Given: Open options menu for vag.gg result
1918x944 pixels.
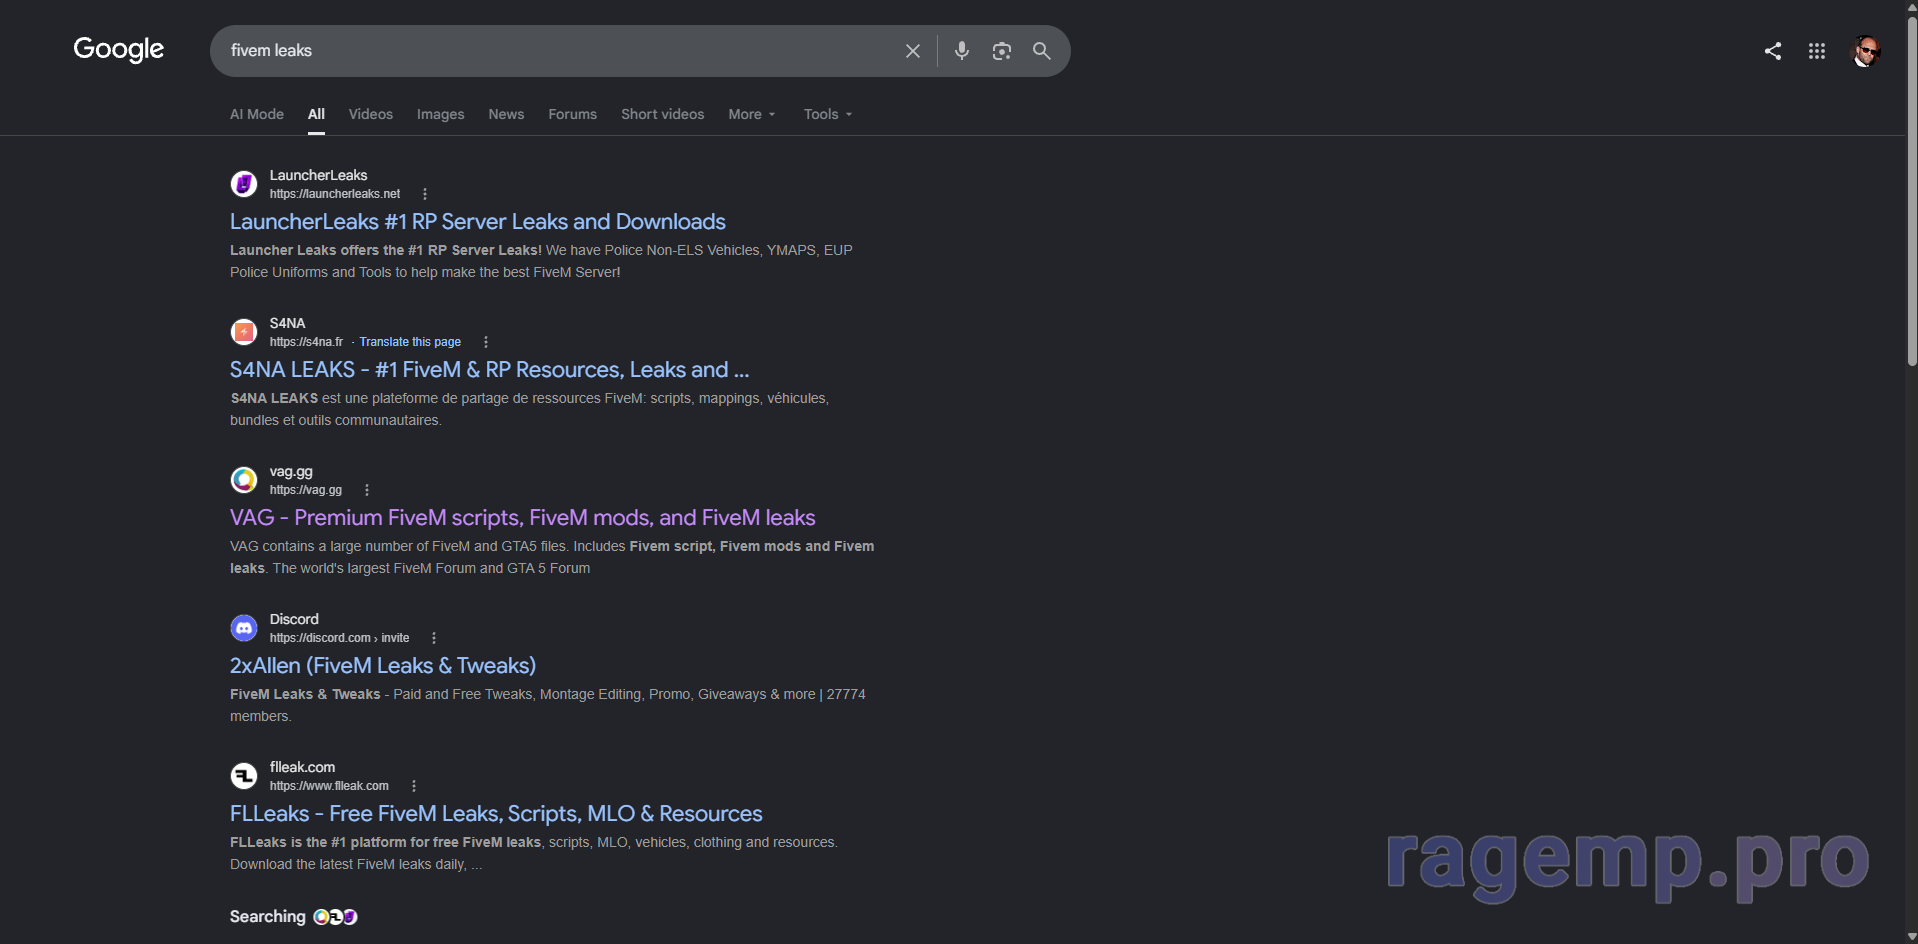Looking at the screenshot, I should tap(367, 490).
